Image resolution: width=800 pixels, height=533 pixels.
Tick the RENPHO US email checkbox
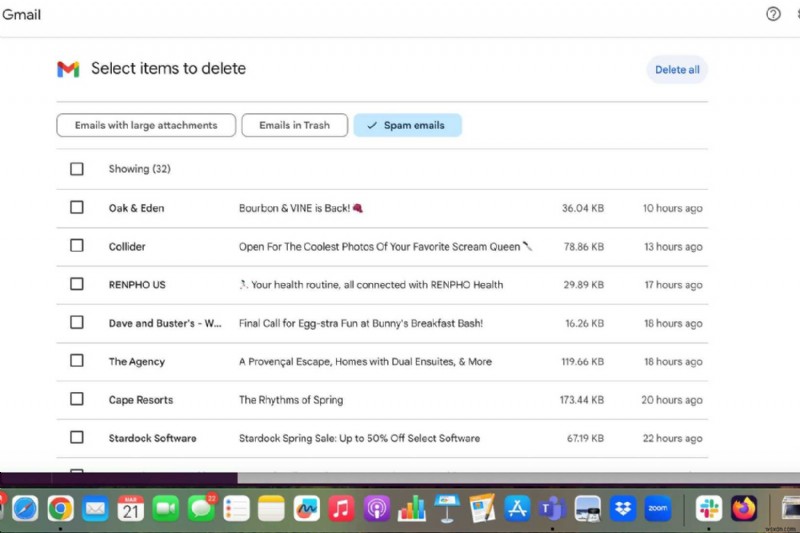[x=77, y=284]
